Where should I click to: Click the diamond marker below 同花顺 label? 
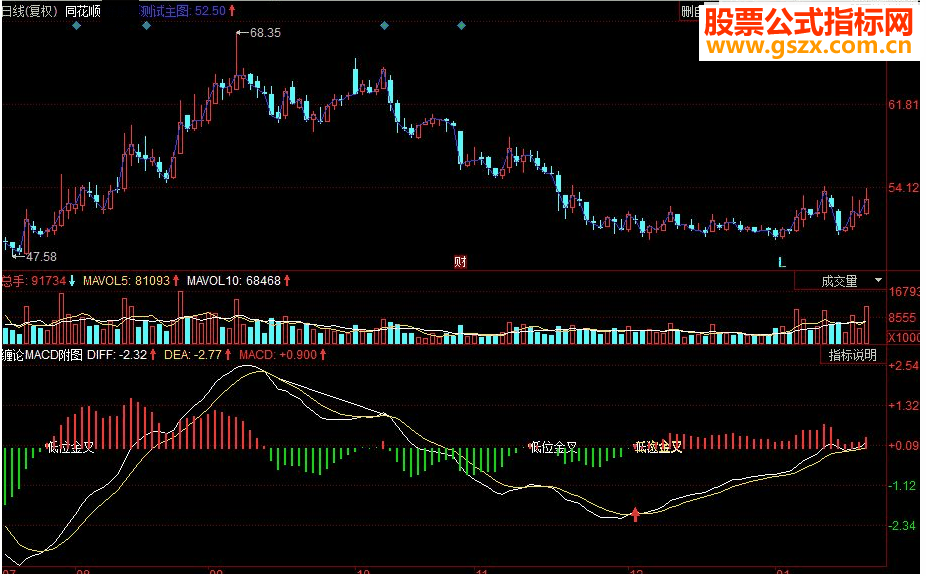click(76, 25)
